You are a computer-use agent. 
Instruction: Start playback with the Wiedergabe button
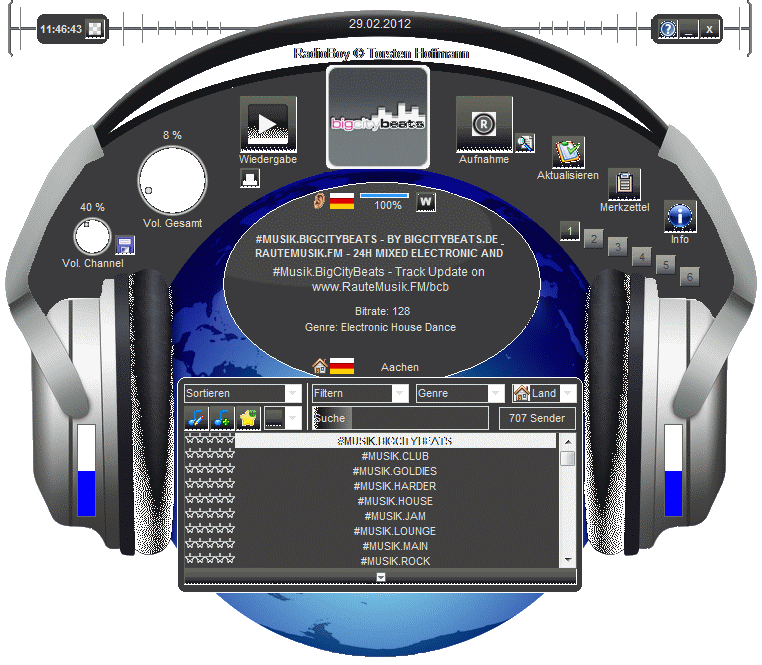(x=268, y=124)
